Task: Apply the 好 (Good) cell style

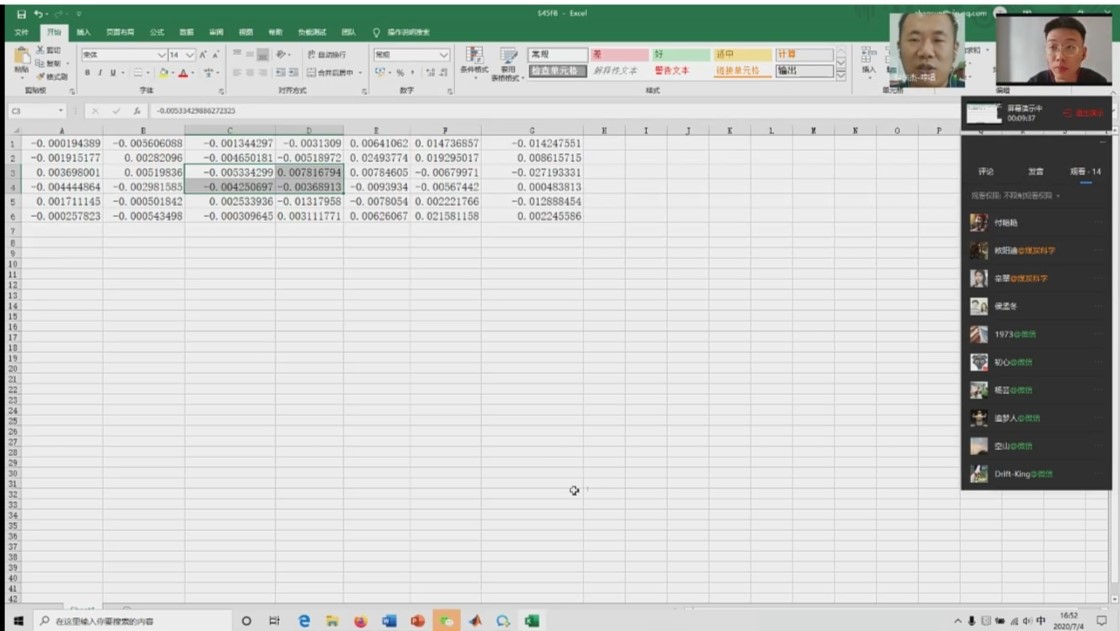Action: [x=680, y=54]
